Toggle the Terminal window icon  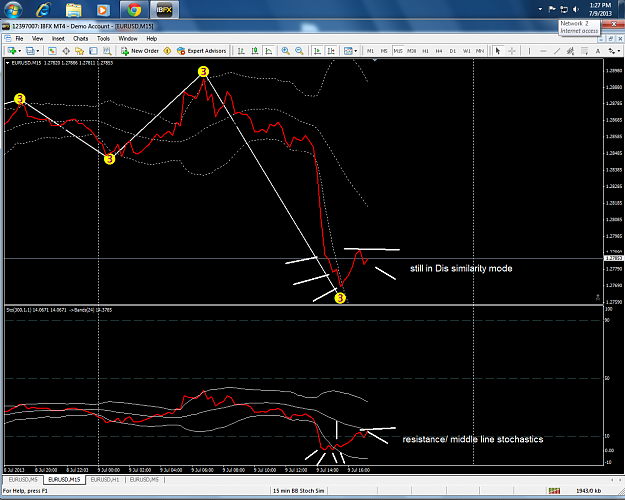click(x=93, y=51)
